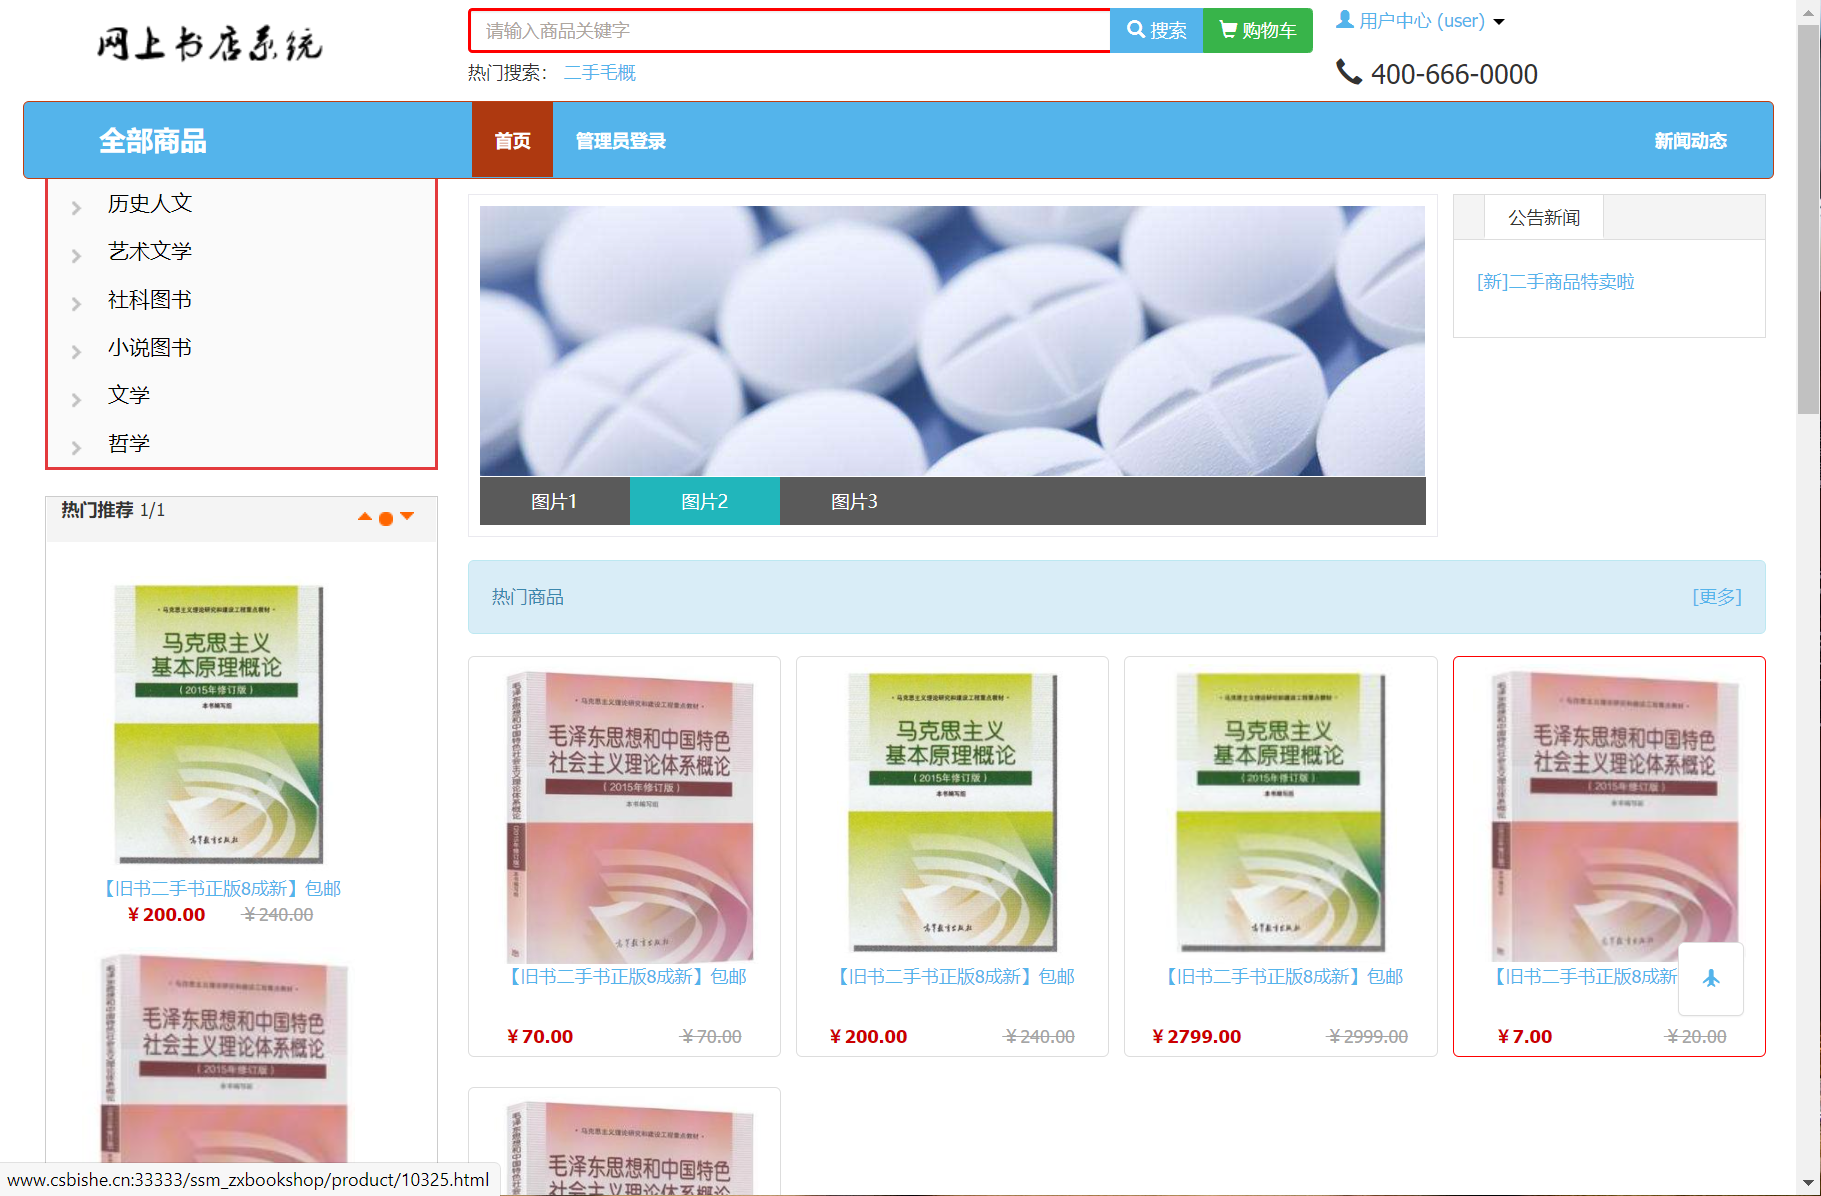This screenshot has height=1196, width=1821.
Task: Switch to the 首页 tab
Action: (x=512, y=140)
